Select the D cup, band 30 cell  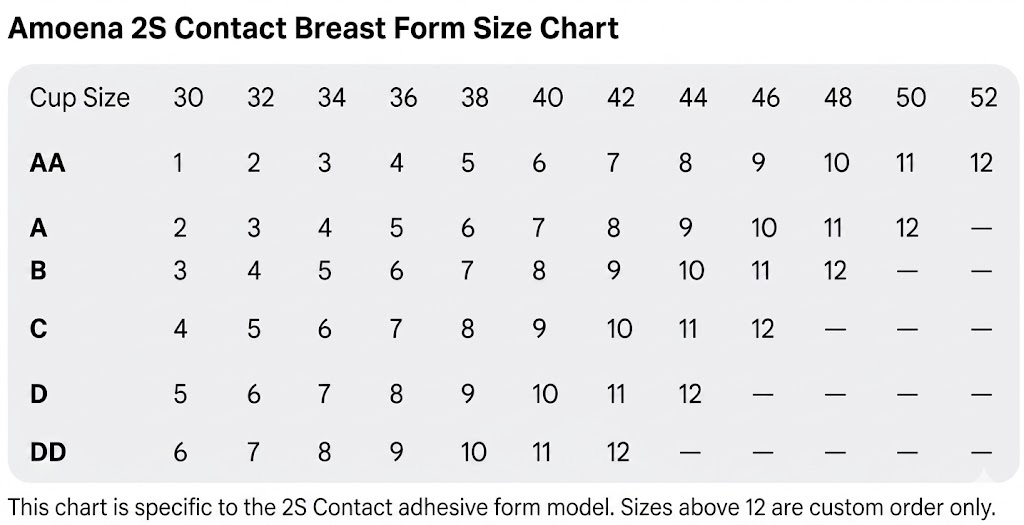(180, 393)
